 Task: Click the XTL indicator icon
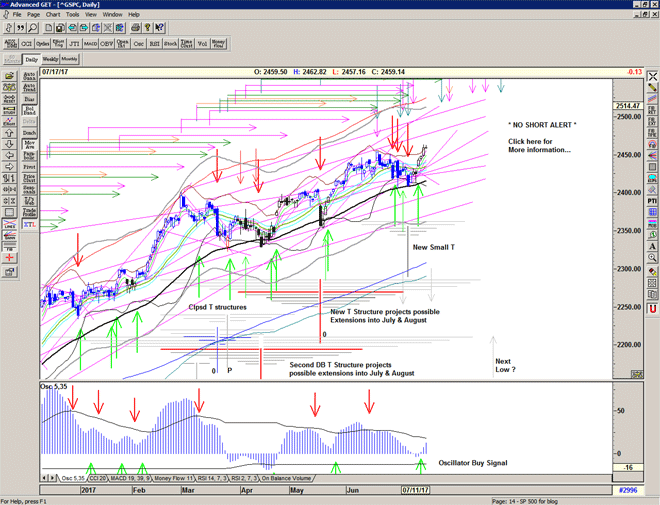[x=30, y=227]
